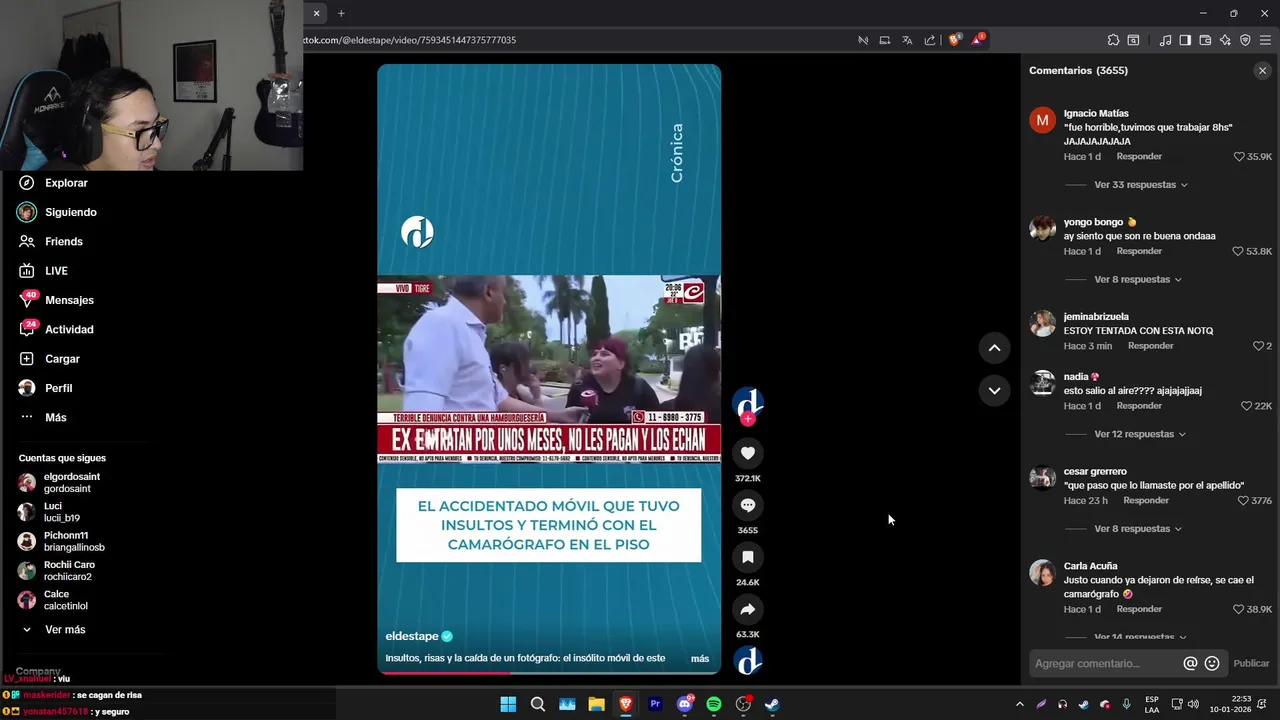Open the Actividad notifications
1280x720 pixels.
[69, 329]
